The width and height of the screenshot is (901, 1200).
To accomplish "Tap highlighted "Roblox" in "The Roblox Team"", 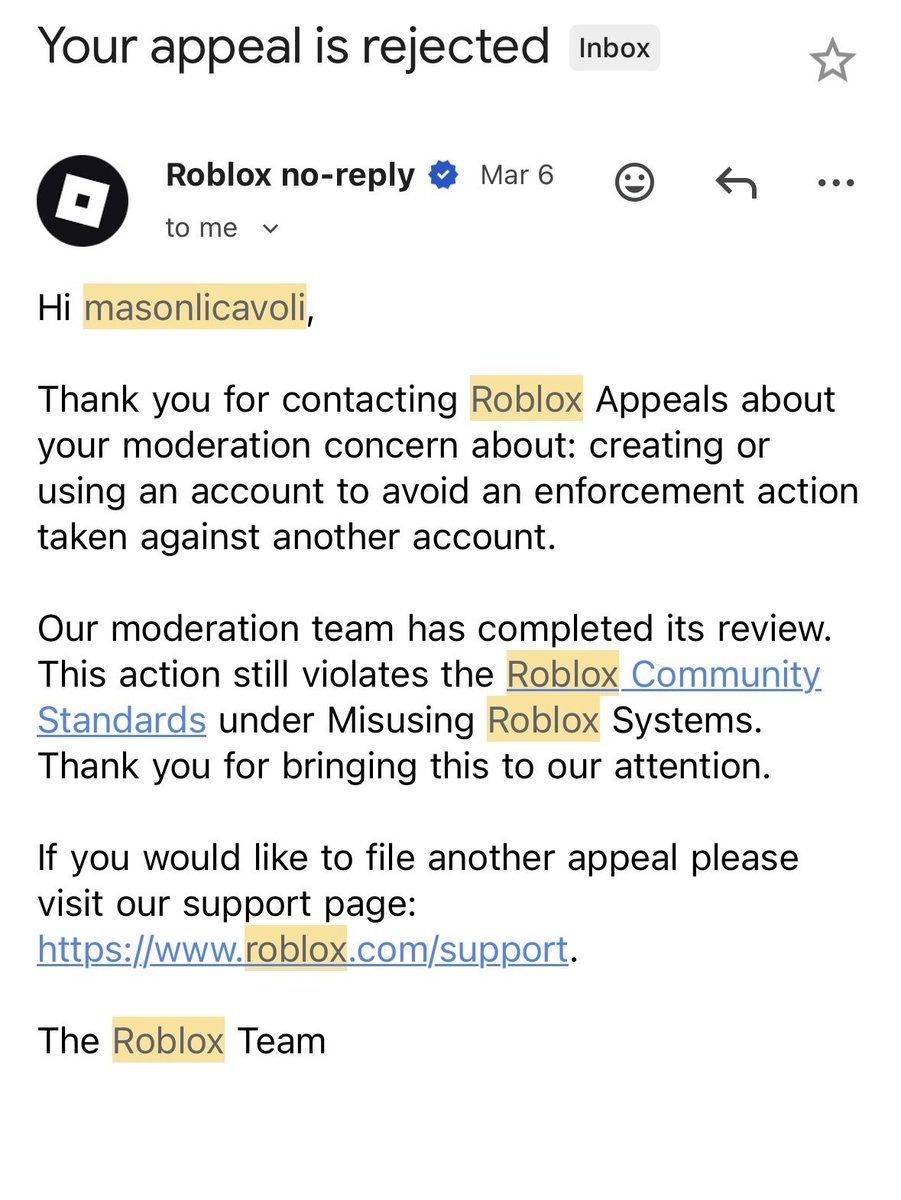I will point(168,1041).
